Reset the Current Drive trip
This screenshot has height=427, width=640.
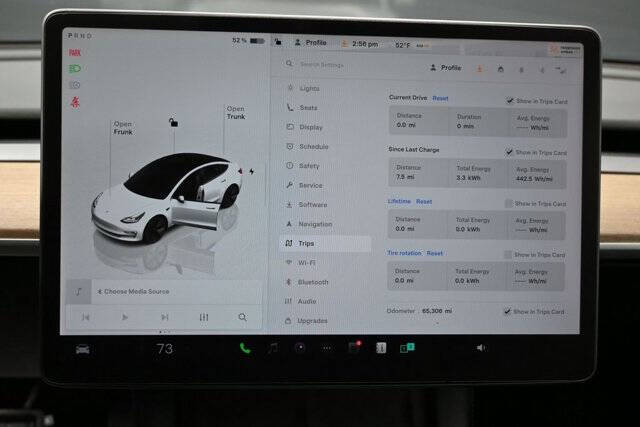pos(440,98)
